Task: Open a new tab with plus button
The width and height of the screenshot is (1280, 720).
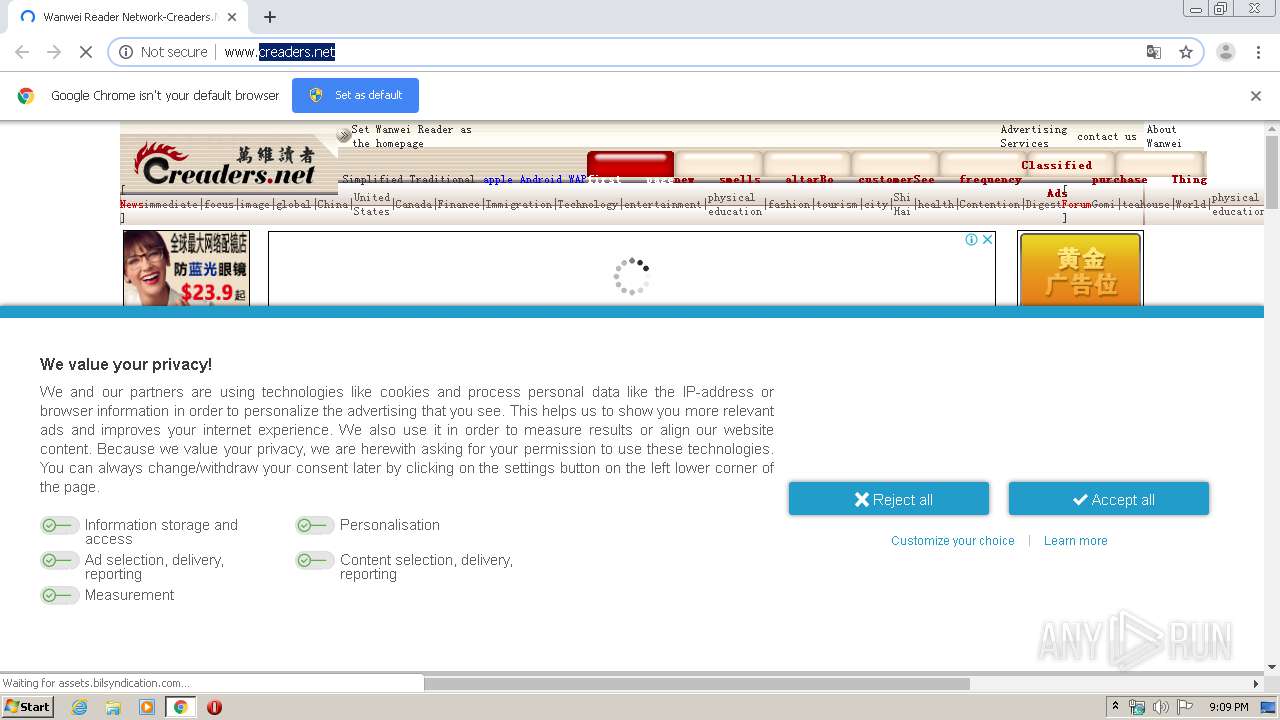Action: pos(270,17)
